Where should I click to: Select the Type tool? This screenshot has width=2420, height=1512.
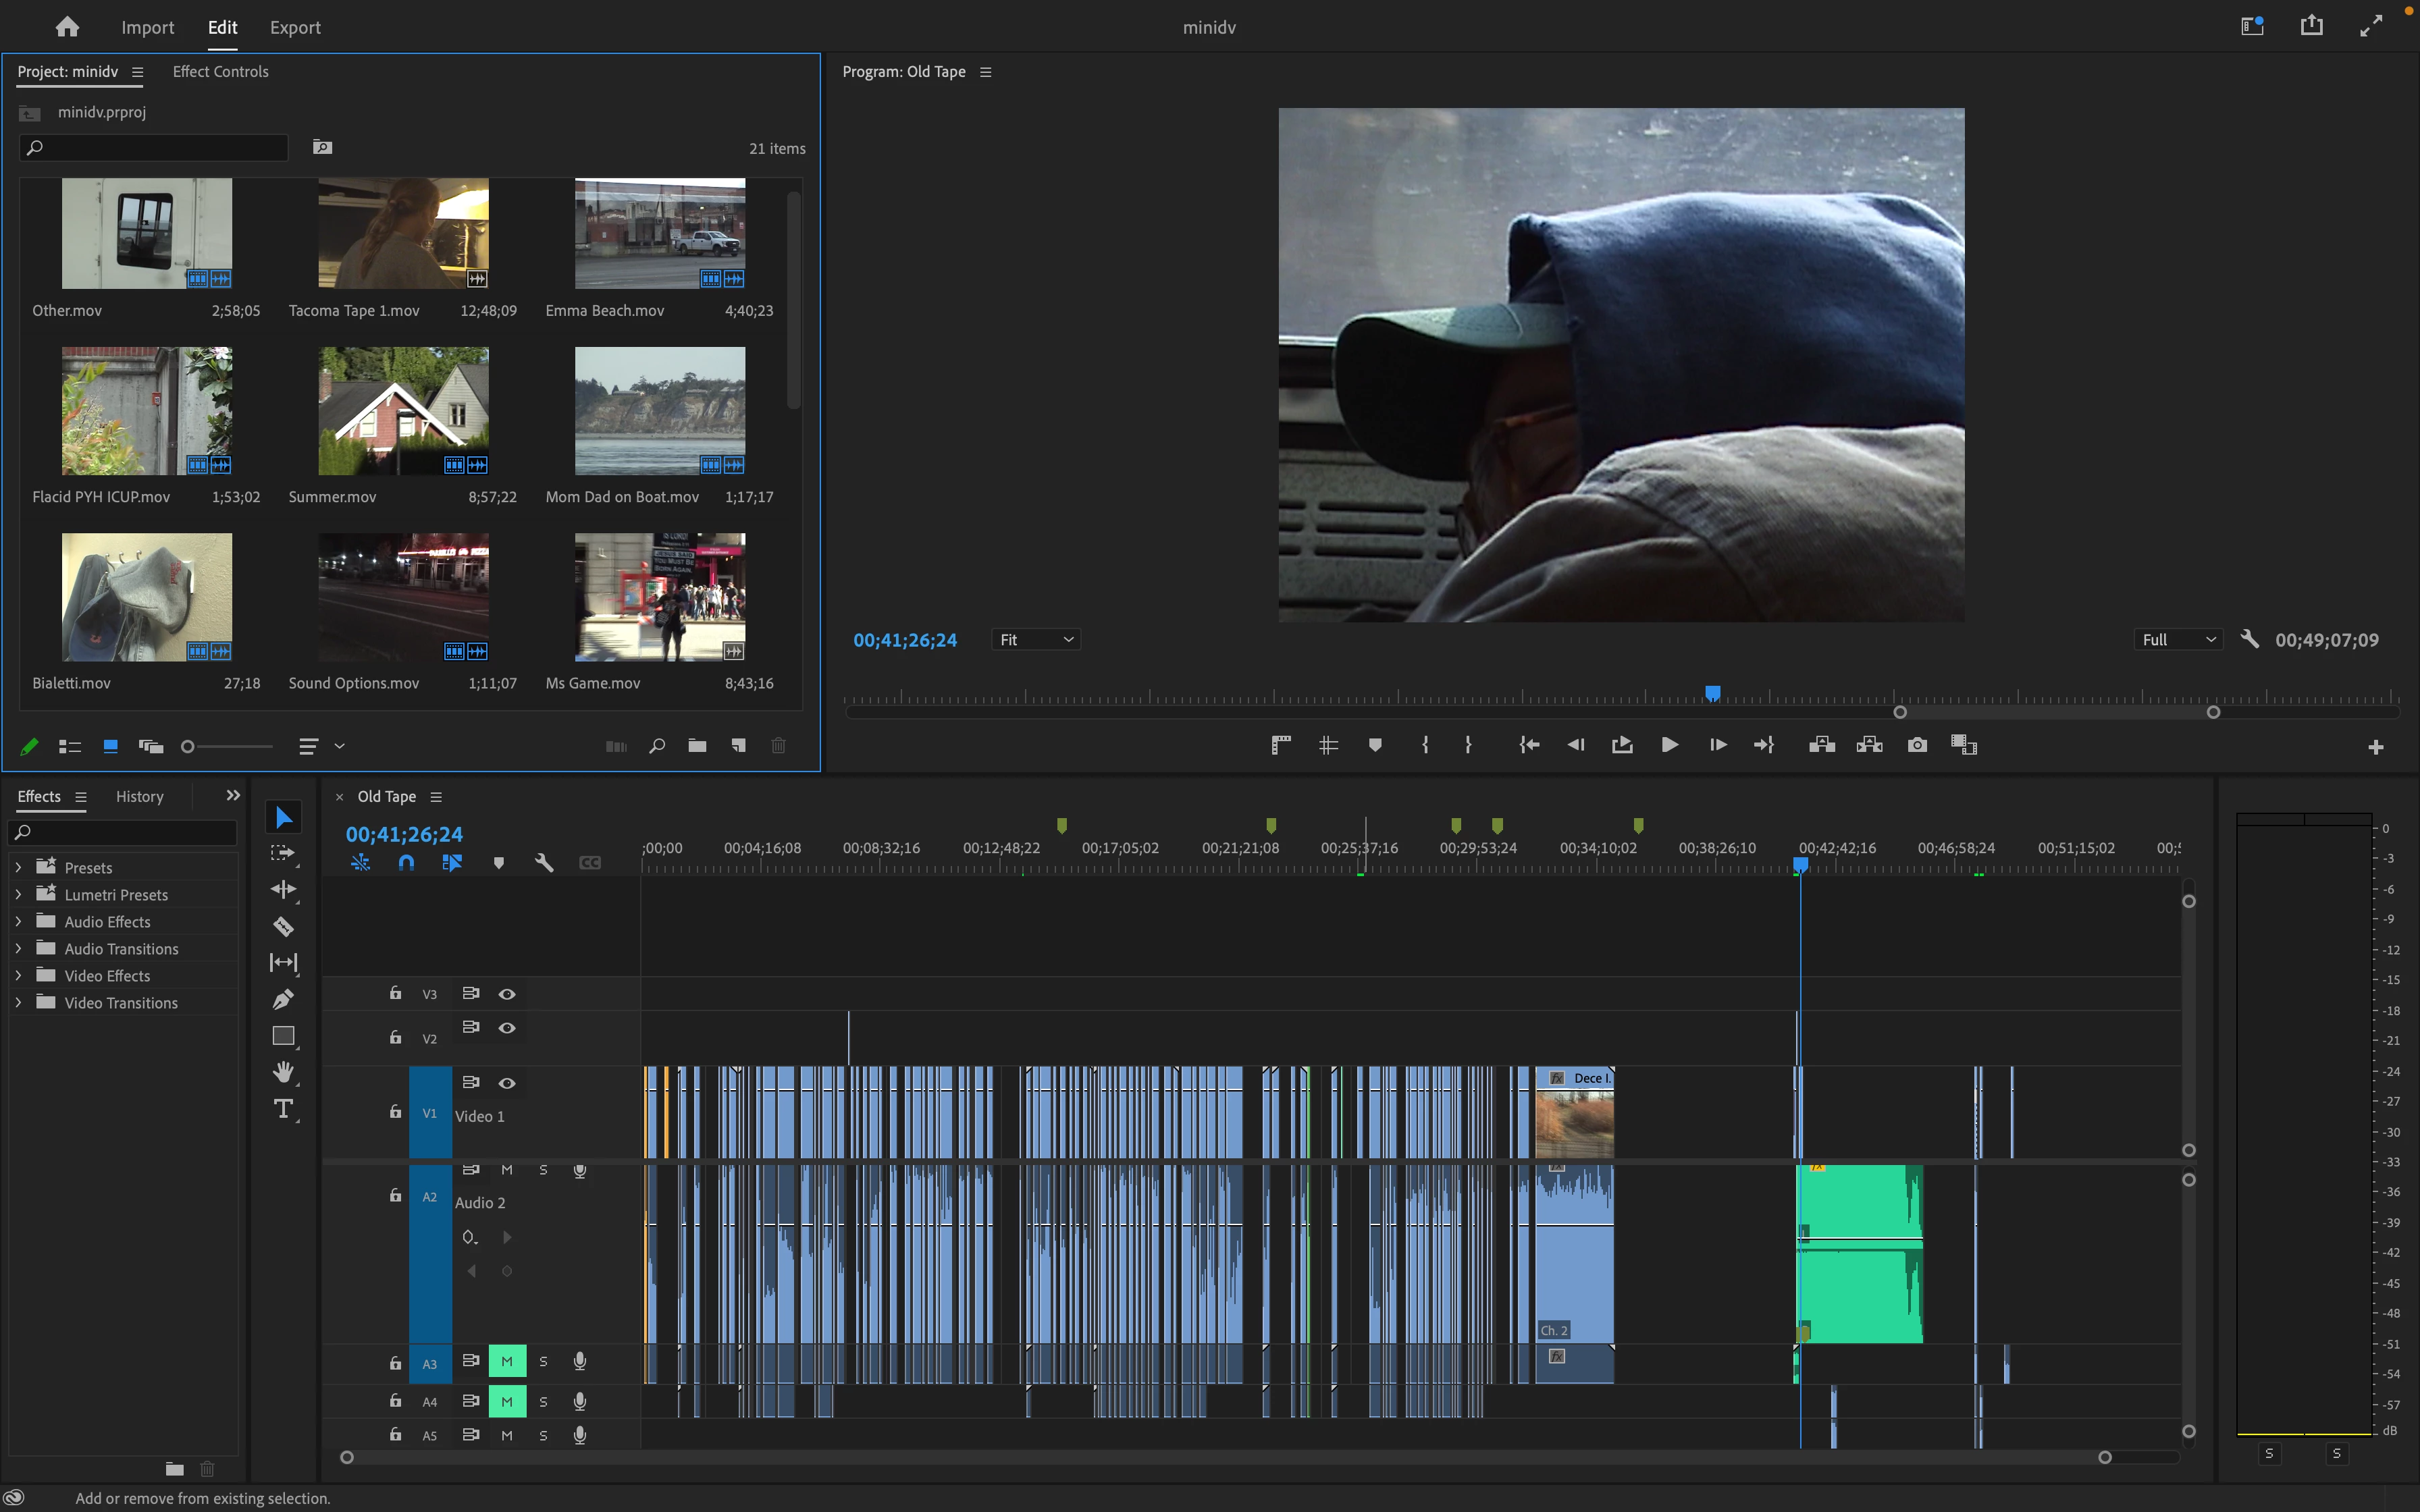283,1109
